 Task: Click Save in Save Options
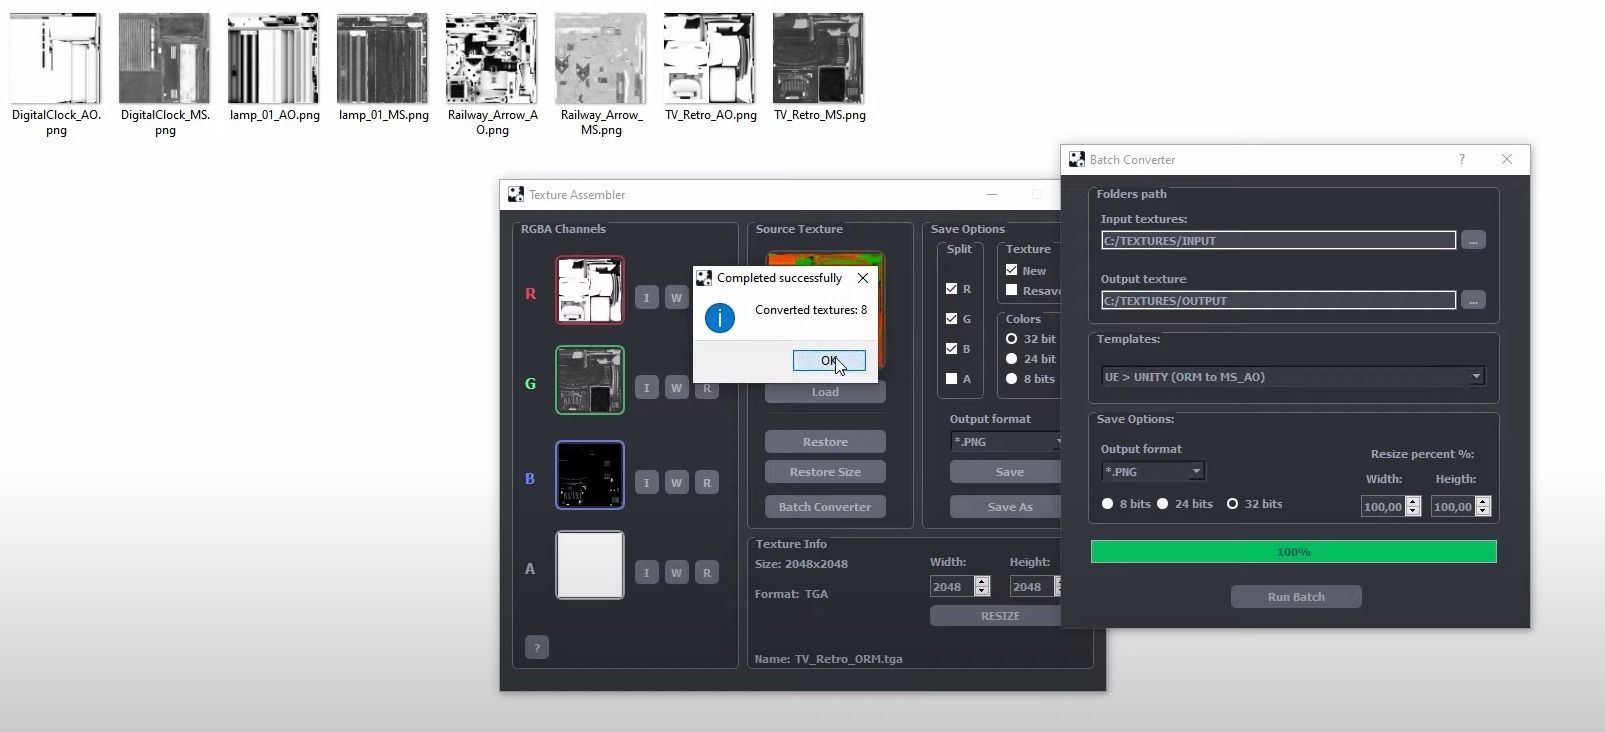click(1005, 472)
